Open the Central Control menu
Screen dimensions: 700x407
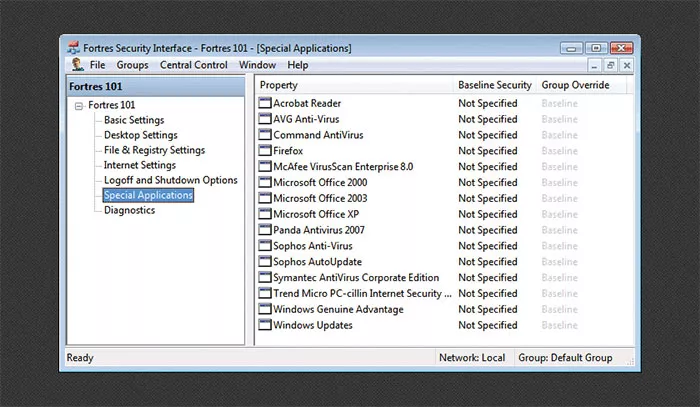pyautogui.click(x=194, y=65)
